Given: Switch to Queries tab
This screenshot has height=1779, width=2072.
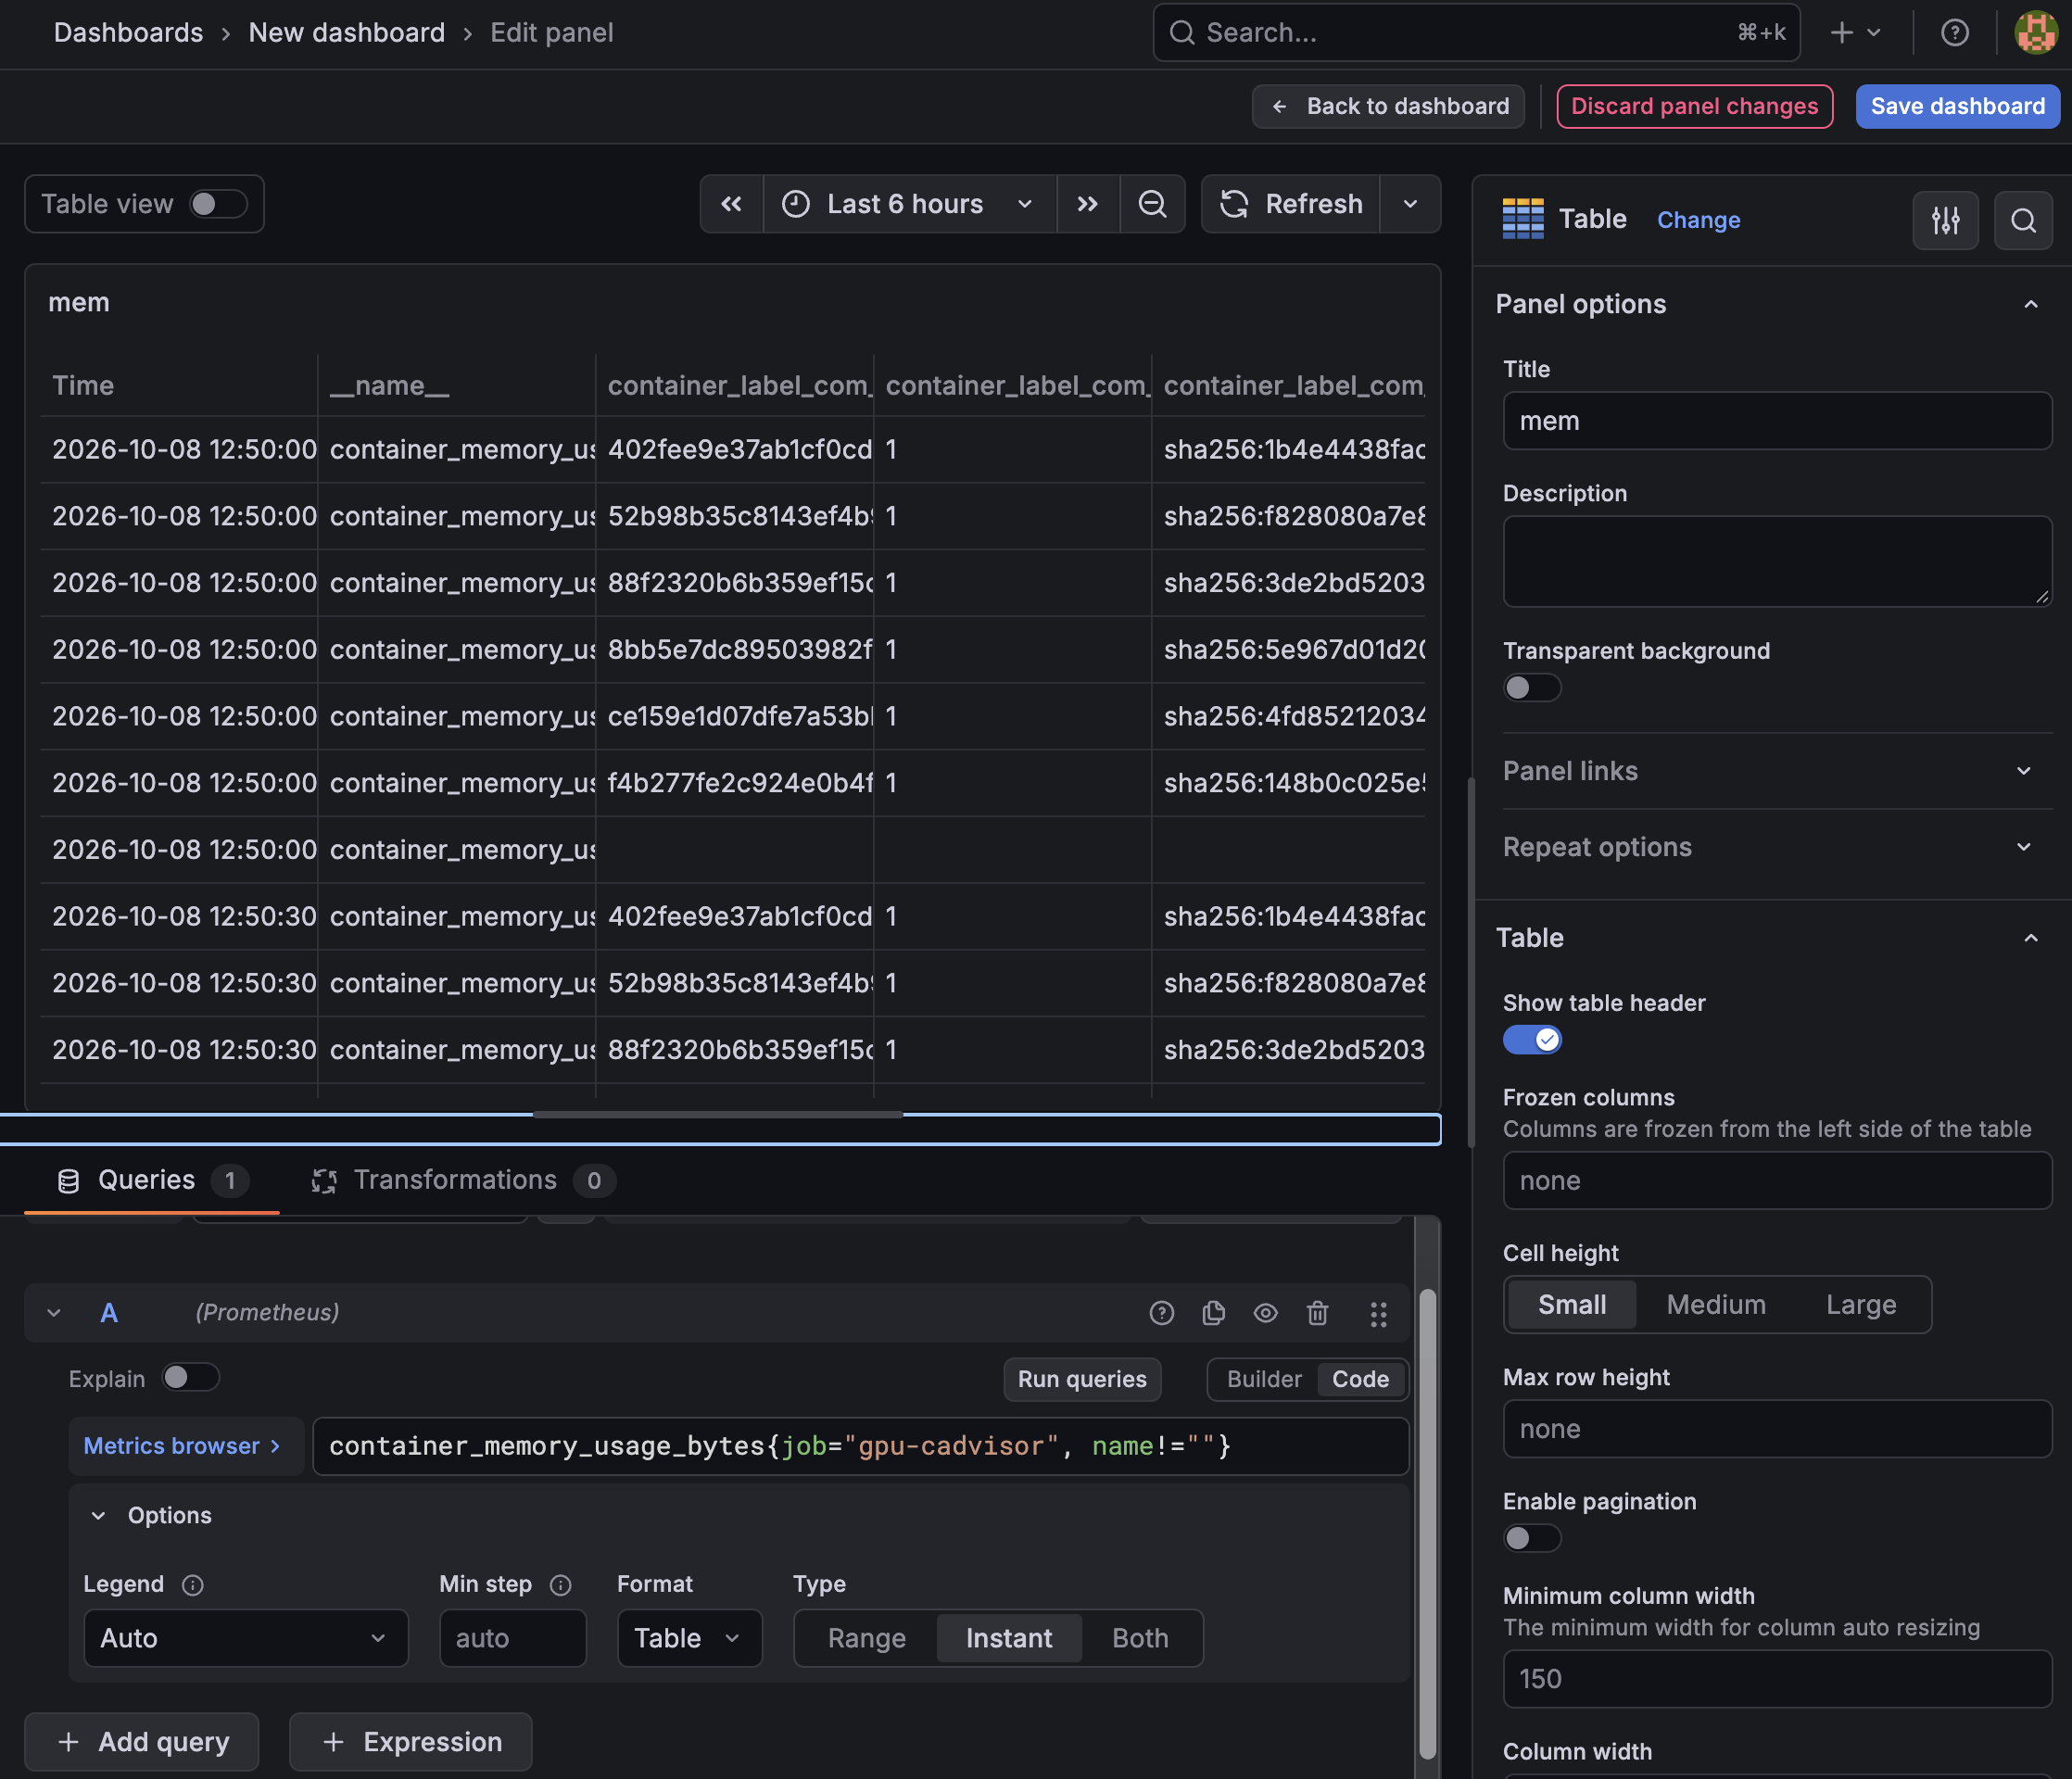Looking at the screenshot, I should coord(151,1181).
